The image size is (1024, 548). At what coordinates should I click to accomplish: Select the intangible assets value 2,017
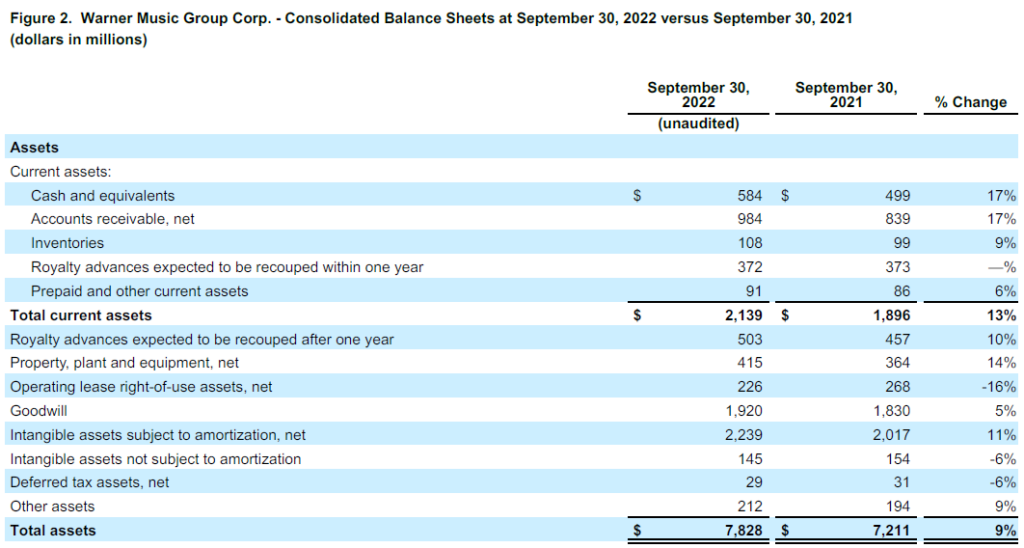coord(892,435)
